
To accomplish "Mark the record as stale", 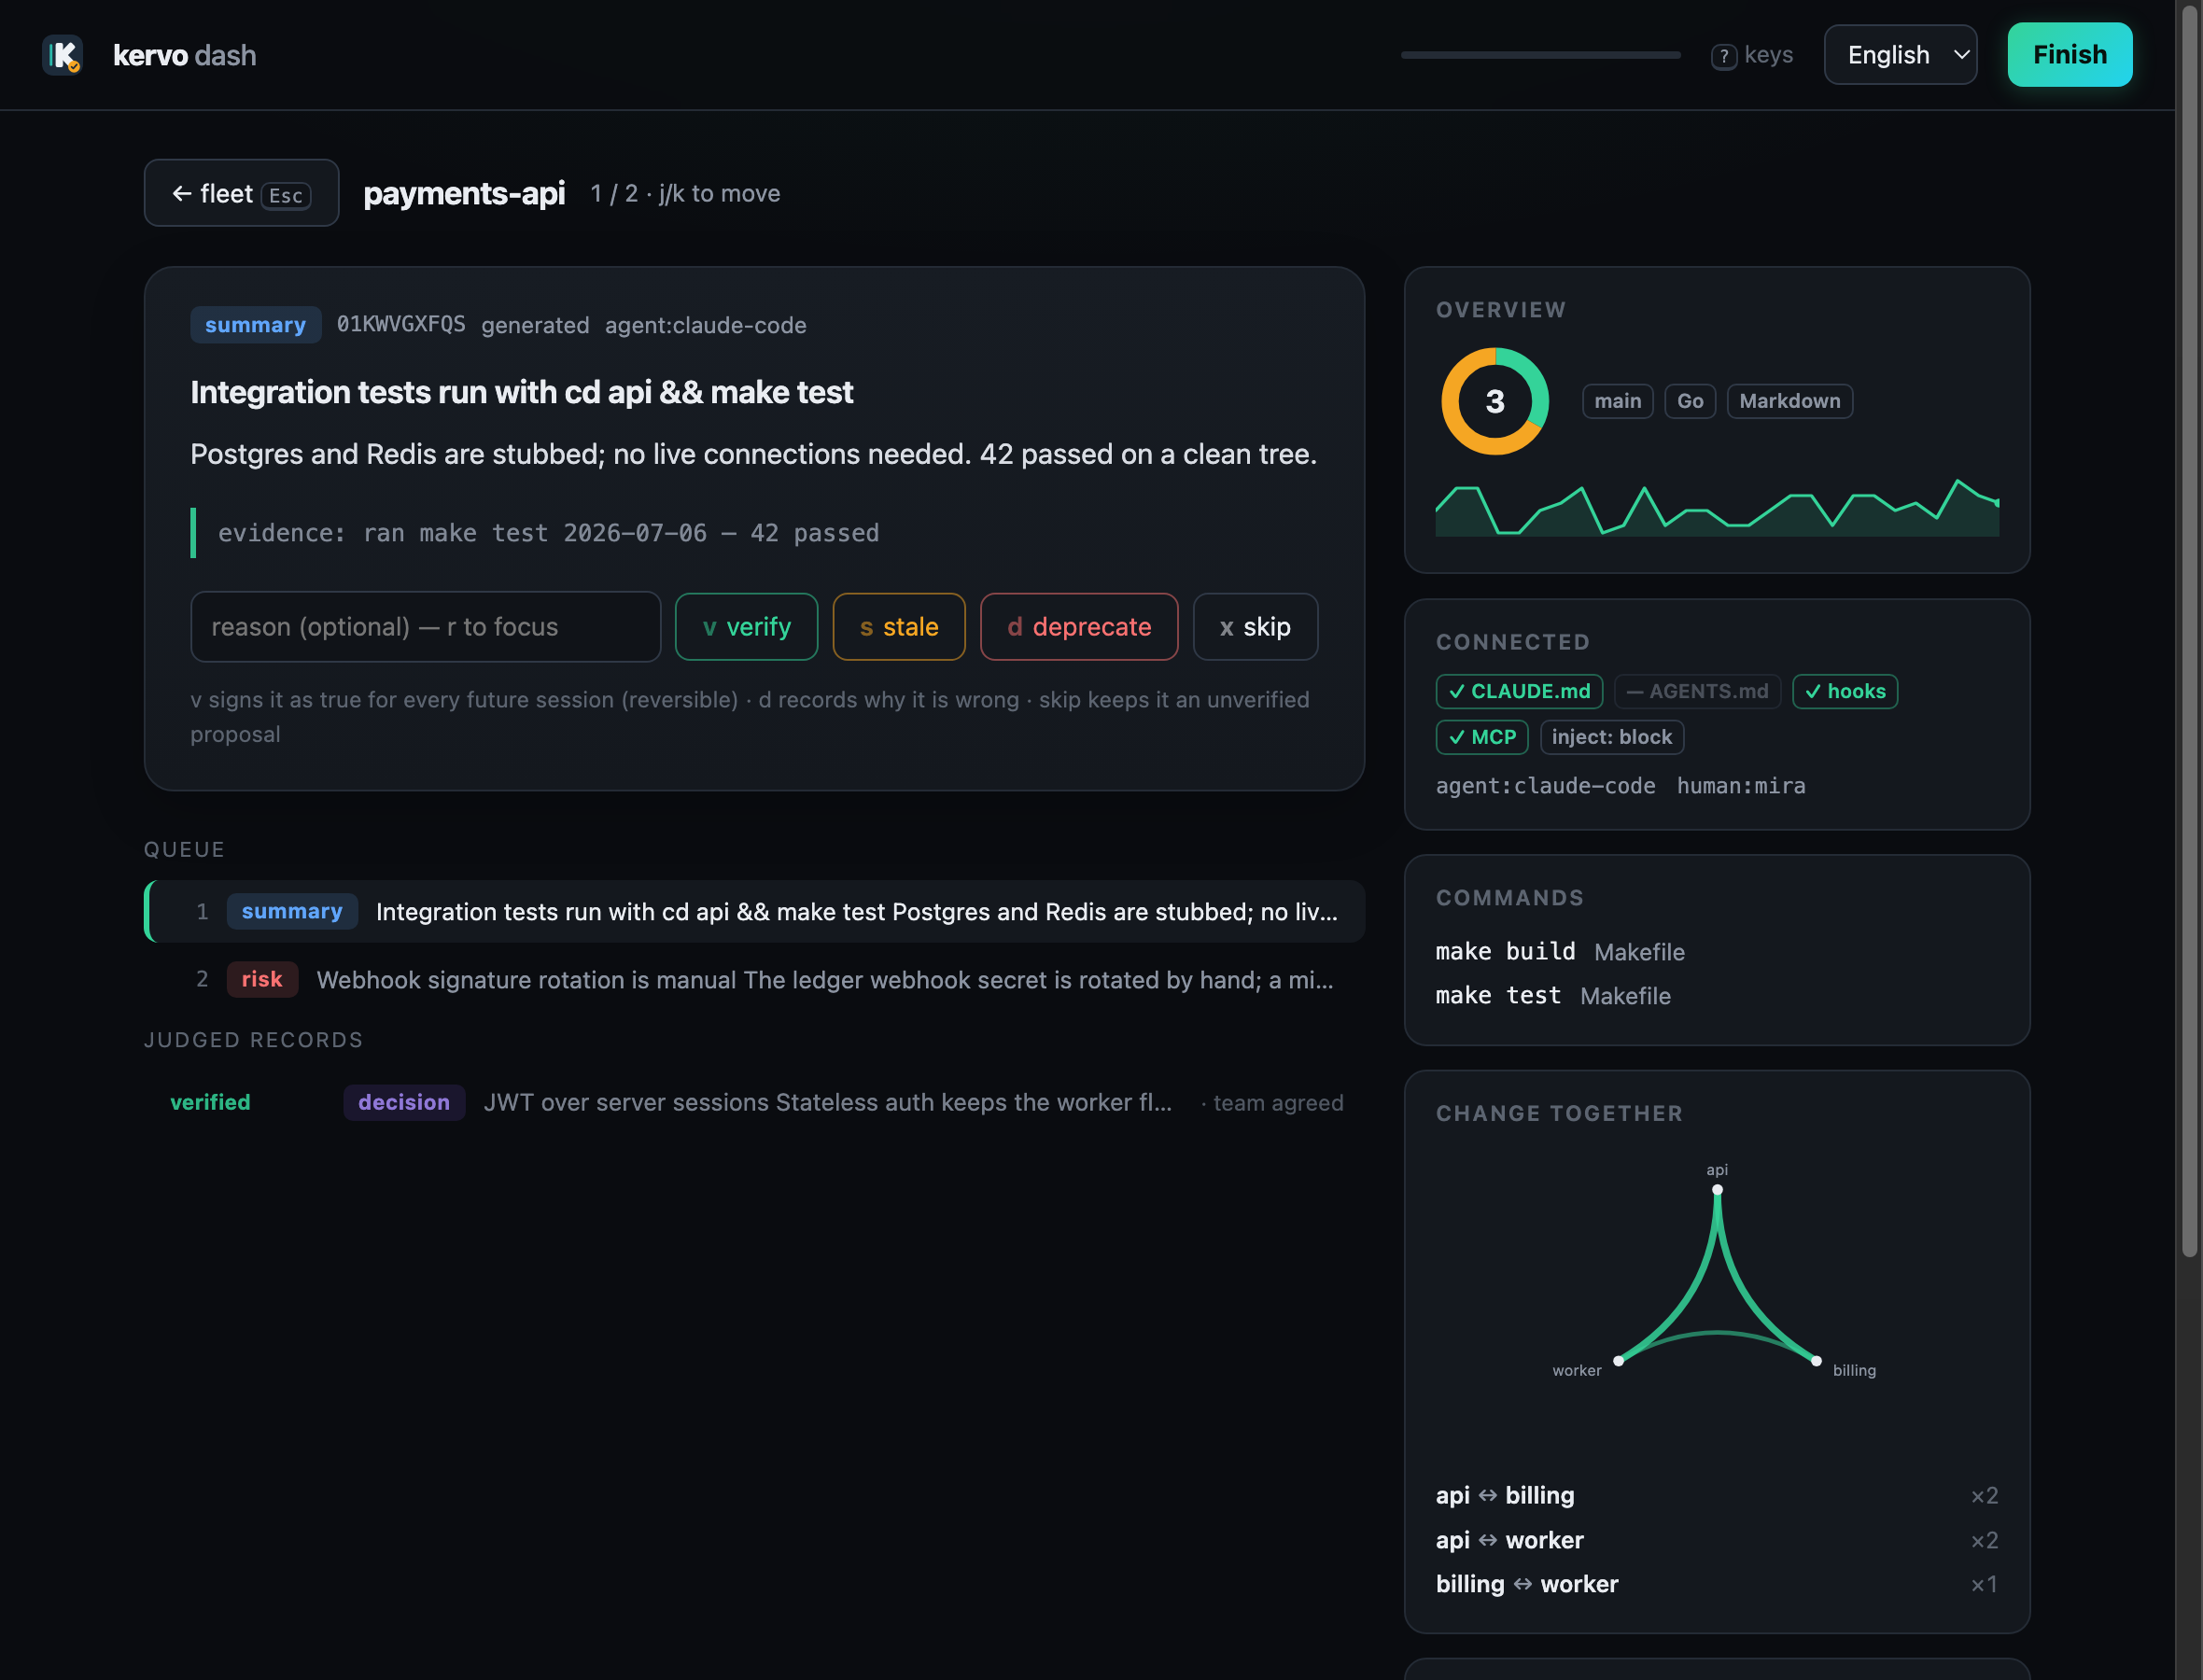I will [x=898, y=627].
